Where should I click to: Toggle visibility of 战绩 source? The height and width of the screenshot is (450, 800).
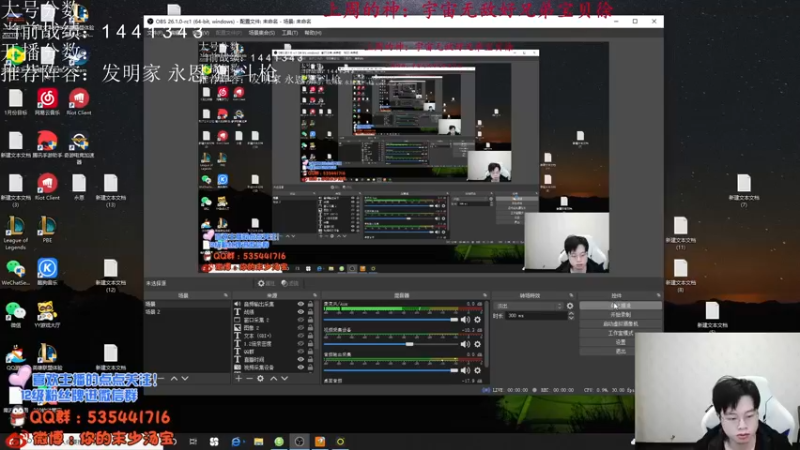click(x=301, y=312)
